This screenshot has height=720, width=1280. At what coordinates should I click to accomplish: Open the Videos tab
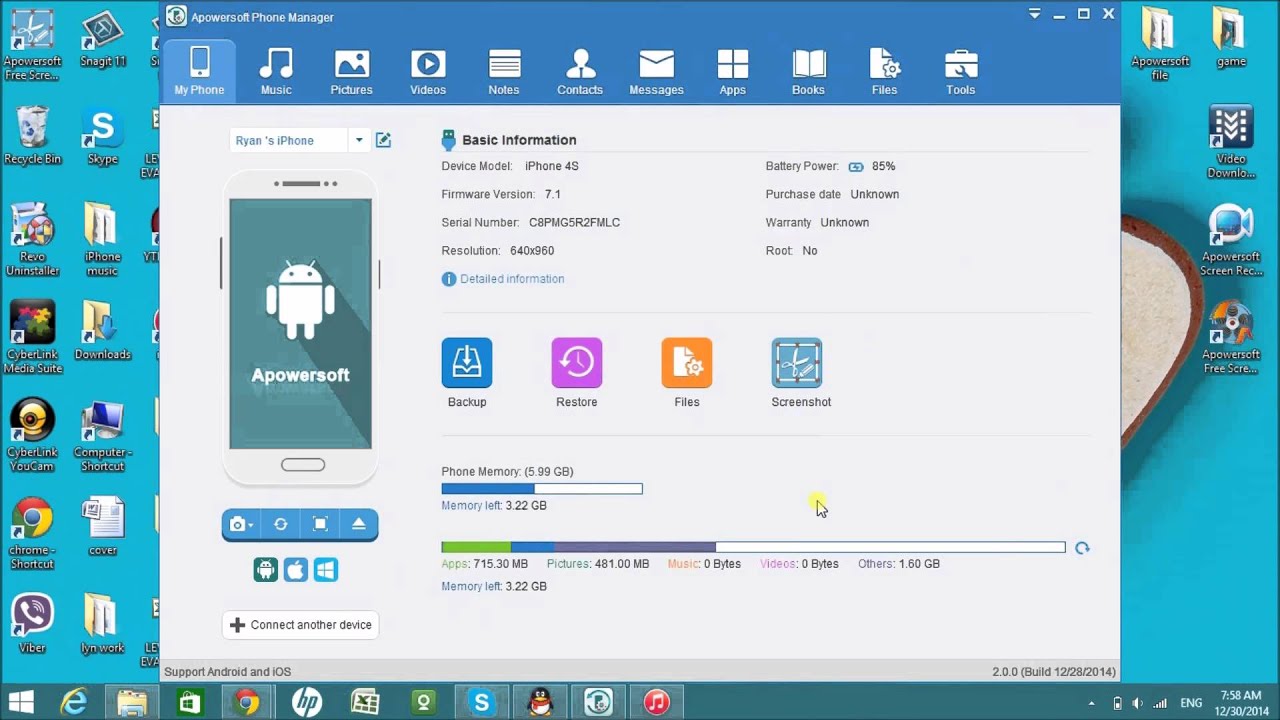[x=428, y=71]
